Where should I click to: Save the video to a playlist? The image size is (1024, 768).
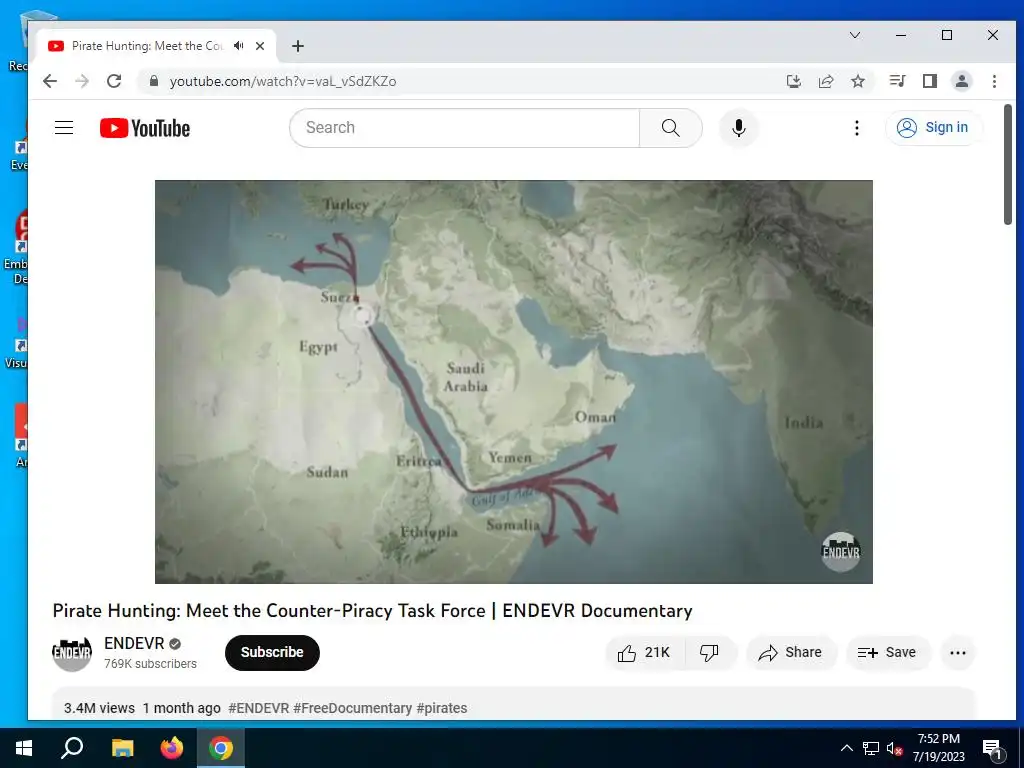point(888,652)
